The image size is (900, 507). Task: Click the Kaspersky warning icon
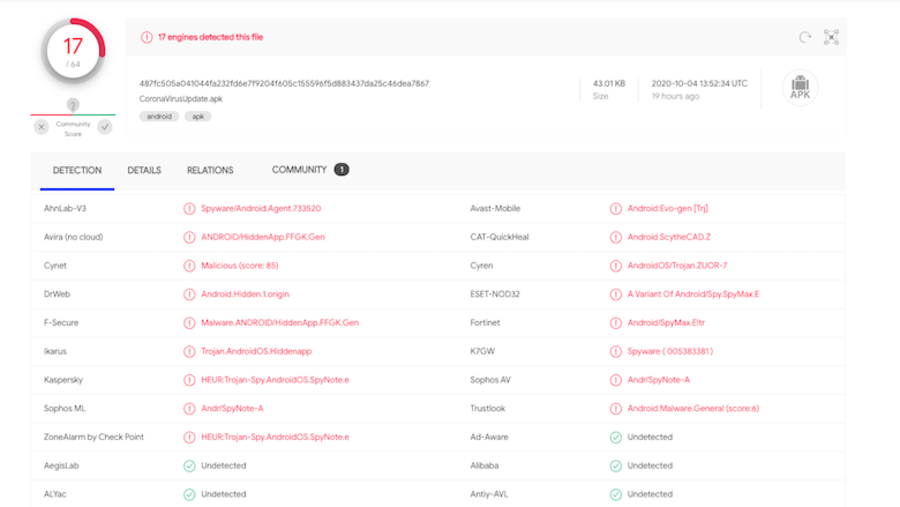[189, 380]
